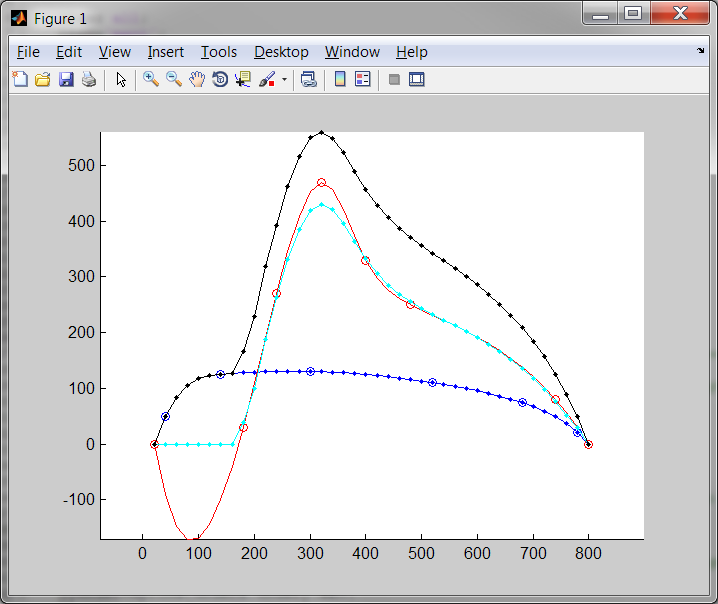718x604 pixels.
Task: Click the New Figure icon
Action: pos(20,79)
